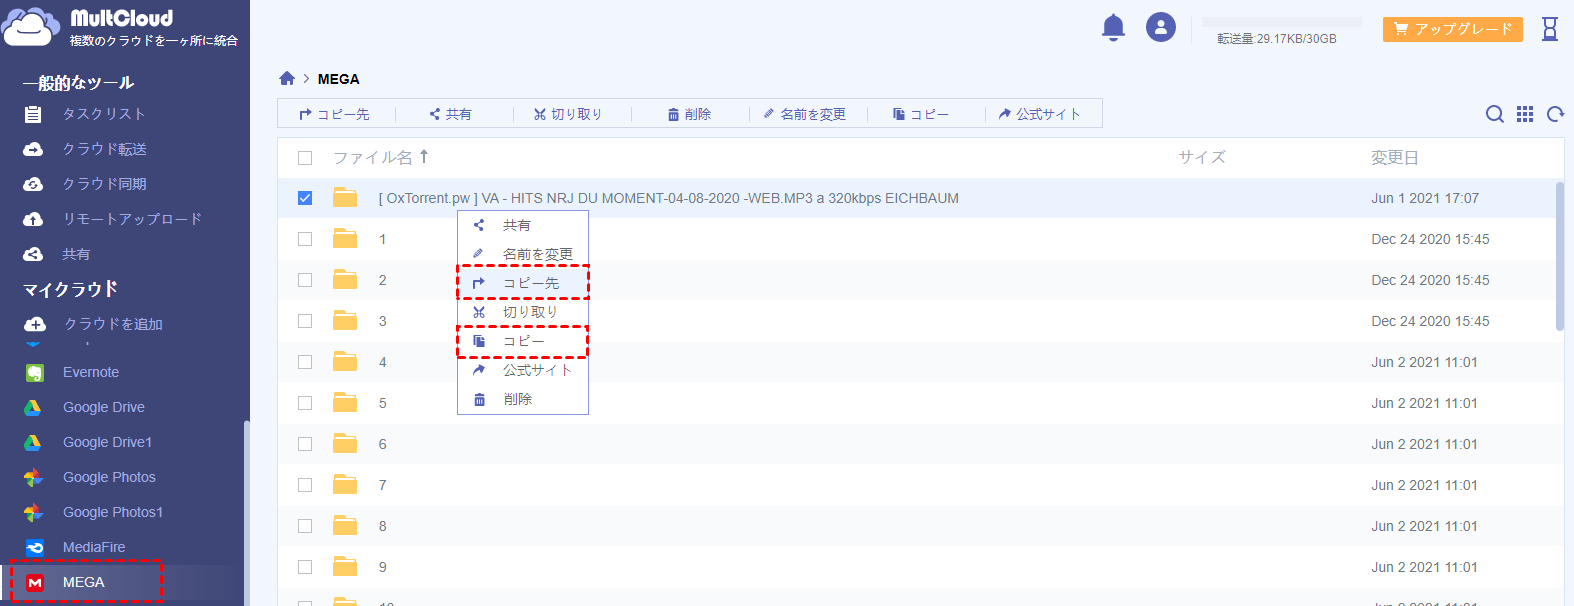Click the hourglass icon at top right
Screen dimensions: 1574x606
[1550, 29]
